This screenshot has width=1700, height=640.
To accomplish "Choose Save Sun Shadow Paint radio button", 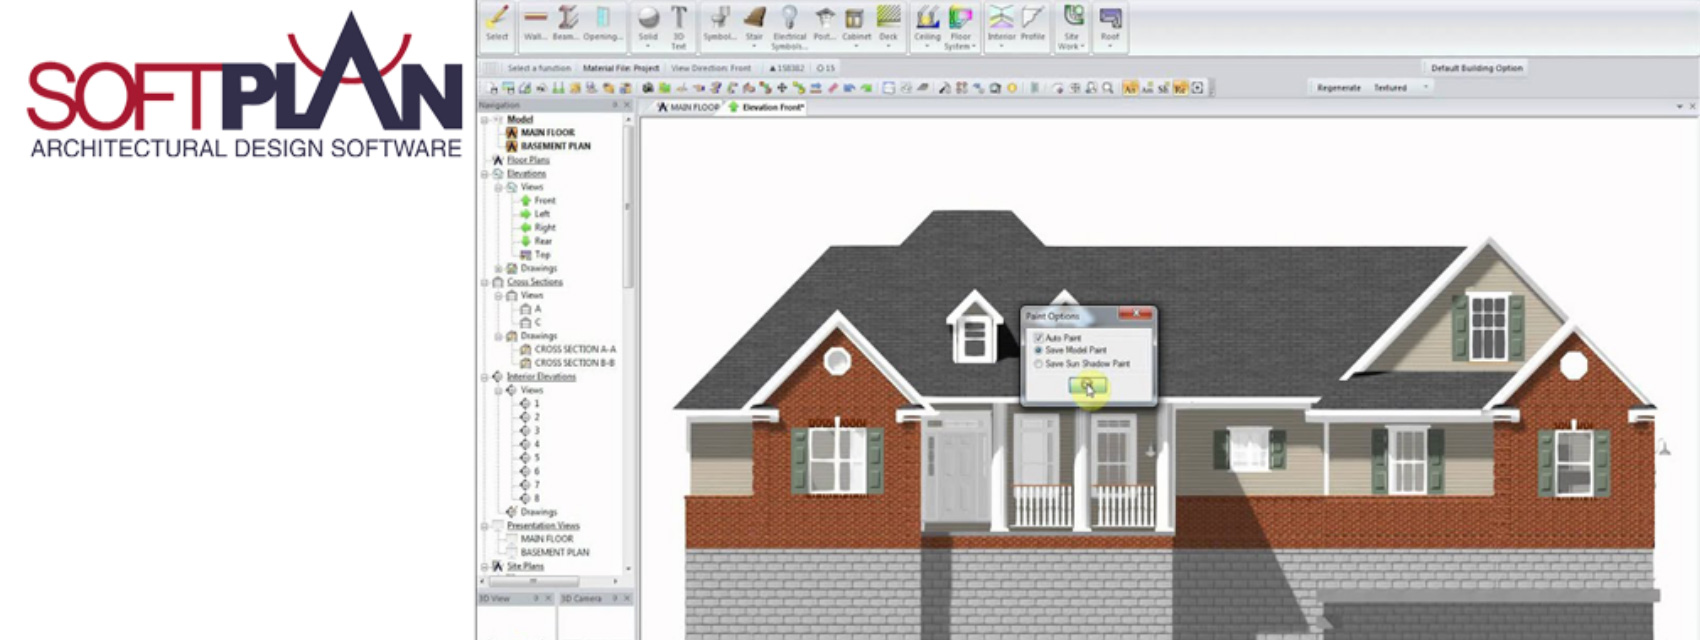I will 1038,364.
